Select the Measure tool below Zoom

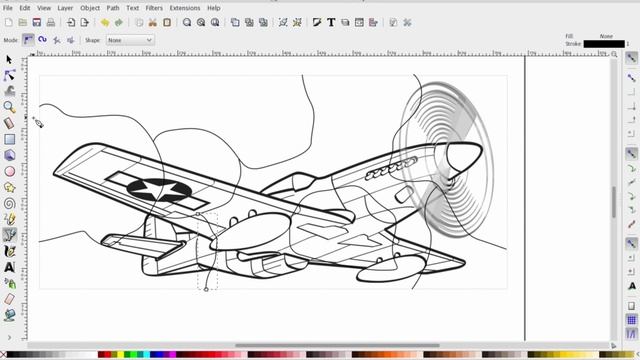pyautogui.click(x=9, y=123)
